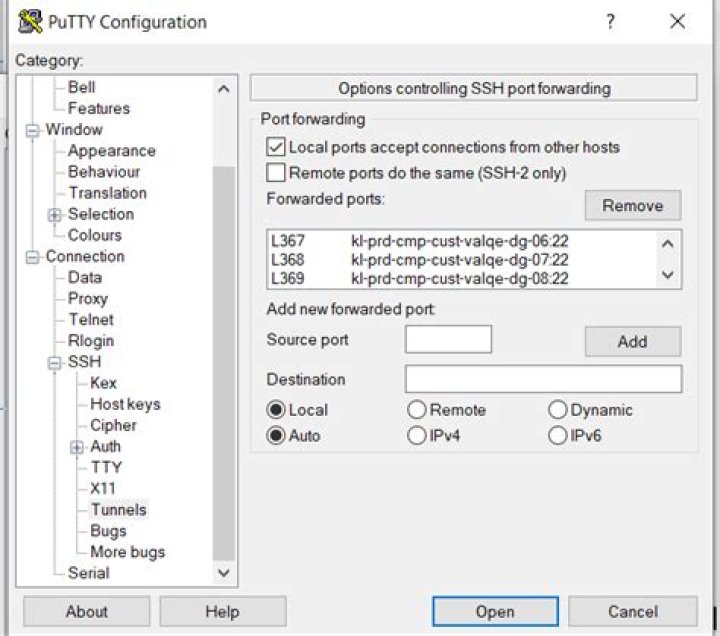
Task: Open the Appearance category
Action: pos(112,151)
